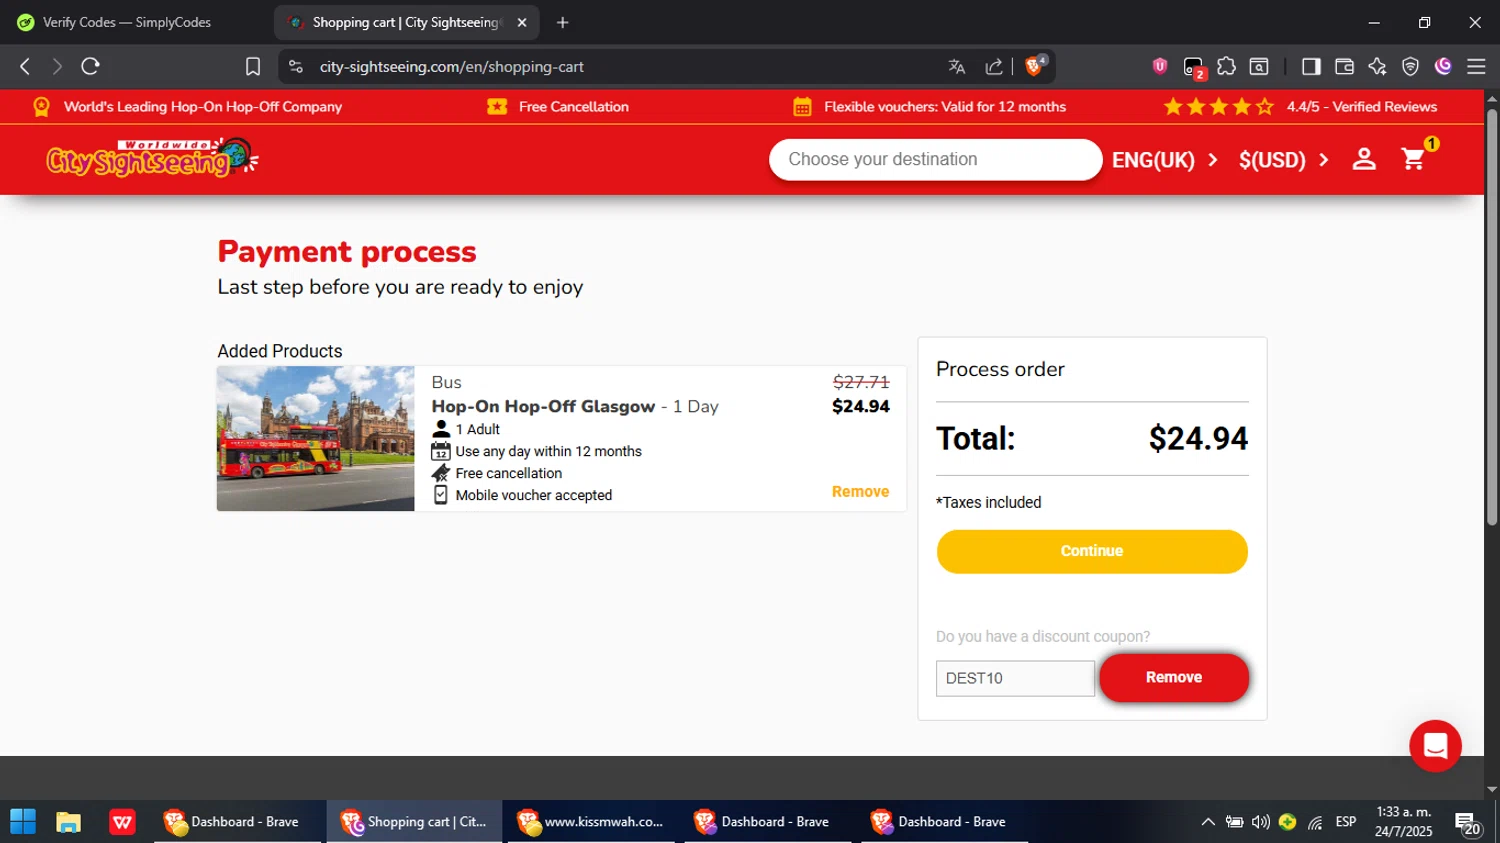
Task: Open a new browser tab
Action: [562, 22]
